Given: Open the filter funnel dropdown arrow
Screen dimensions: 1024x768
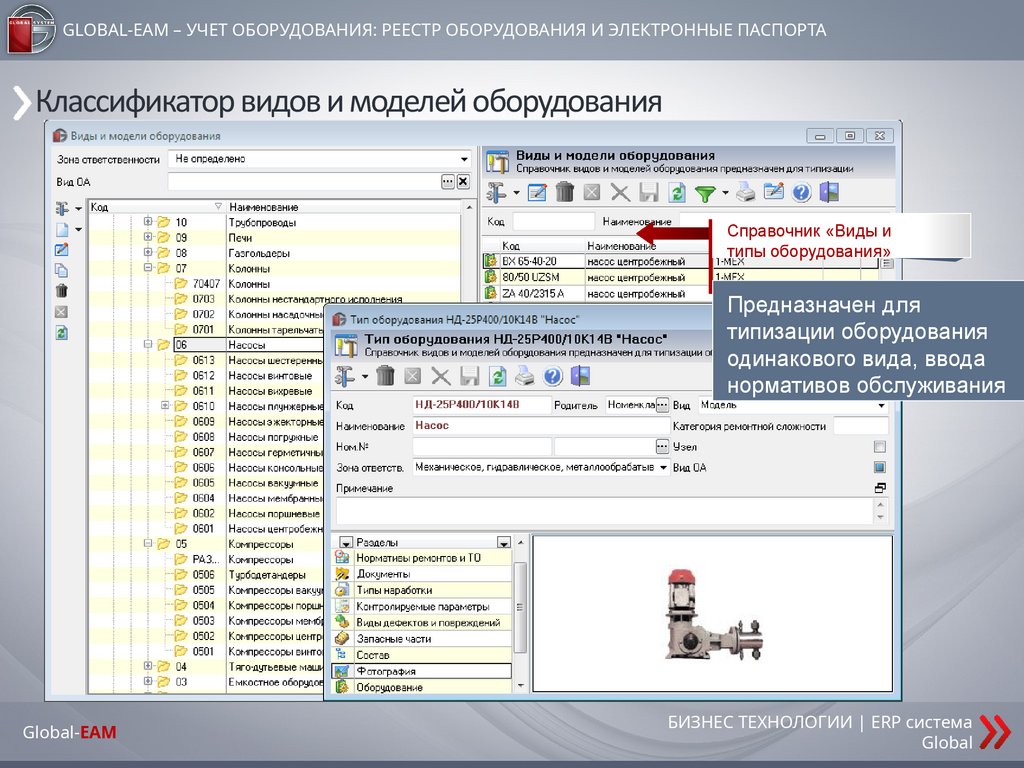Looking at the screenshot, I should click(725, 193).
